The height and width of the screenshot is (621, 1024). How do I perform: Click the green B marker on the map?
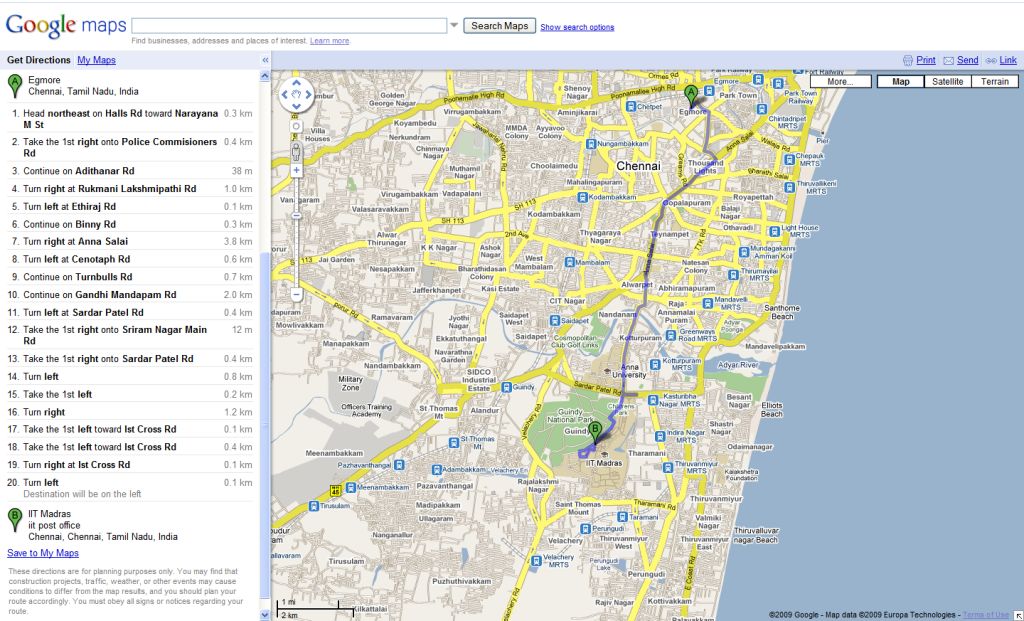pyautogui.click(x=594, y=433)
